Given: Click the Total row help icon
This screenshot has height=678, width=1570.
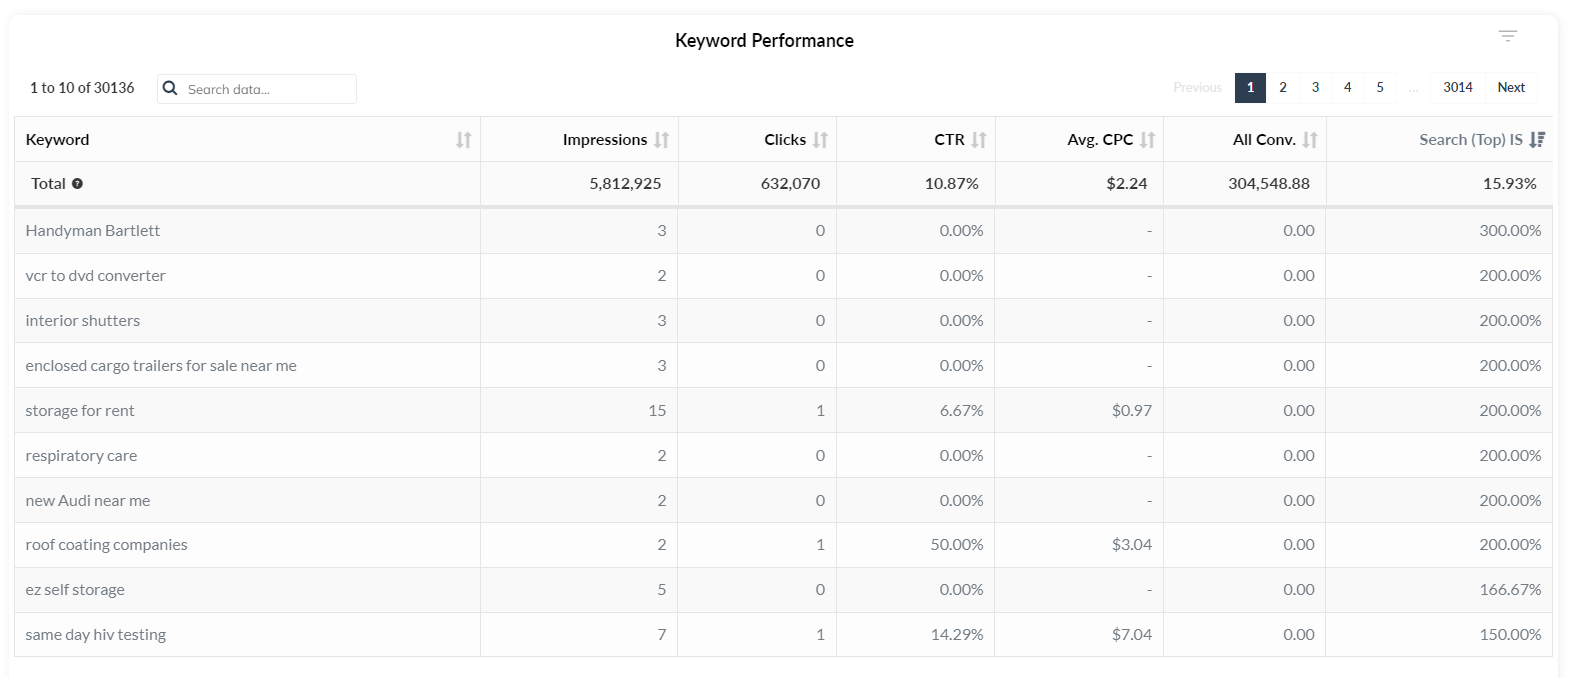Looking at the screenshot, I should [x=77, y=184].
